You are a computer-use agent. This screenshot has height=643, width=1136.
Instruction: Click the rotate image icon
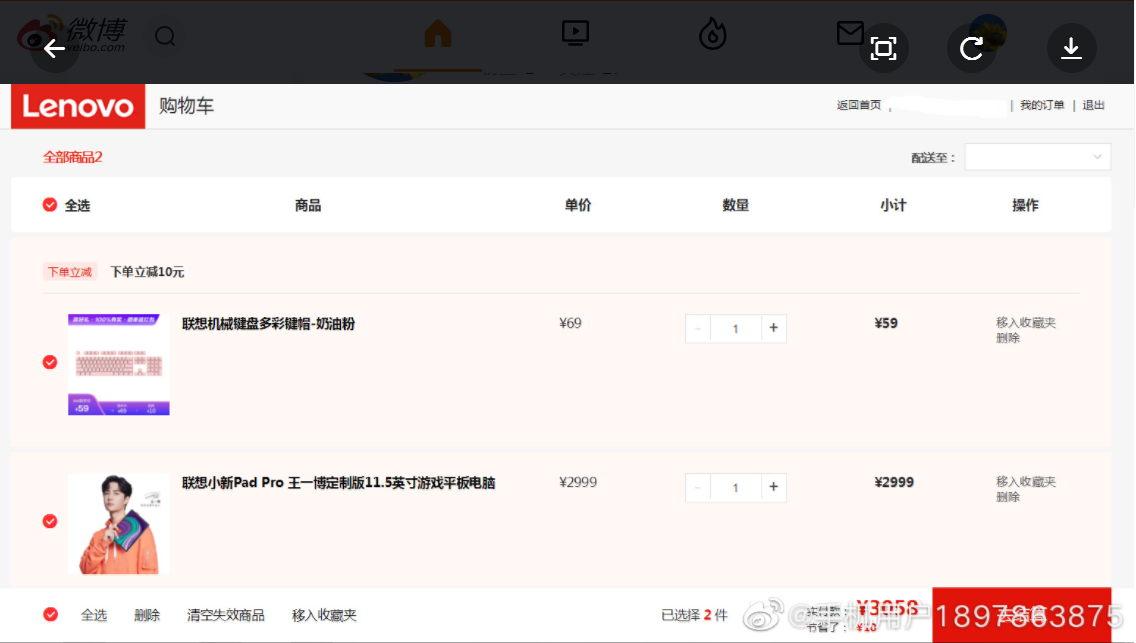click(972, 49)
